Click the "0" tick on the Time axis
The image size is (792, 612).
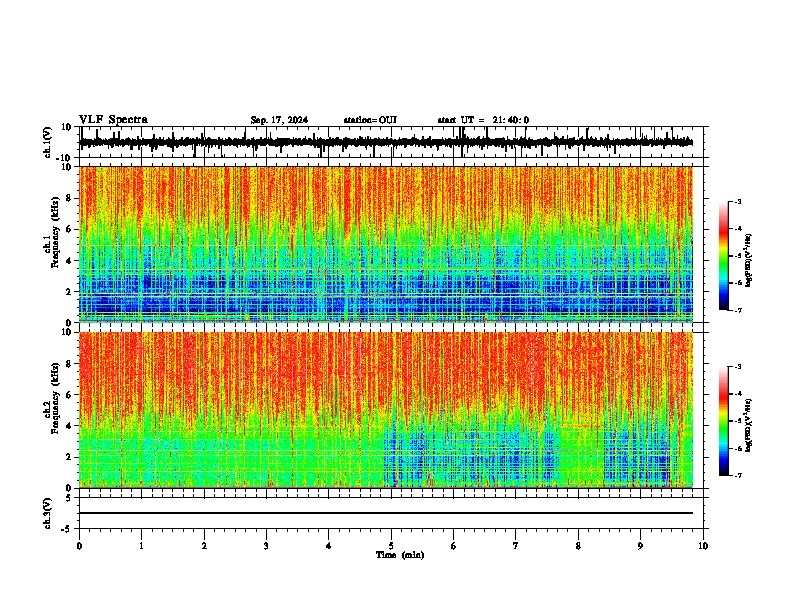point(79,546)
